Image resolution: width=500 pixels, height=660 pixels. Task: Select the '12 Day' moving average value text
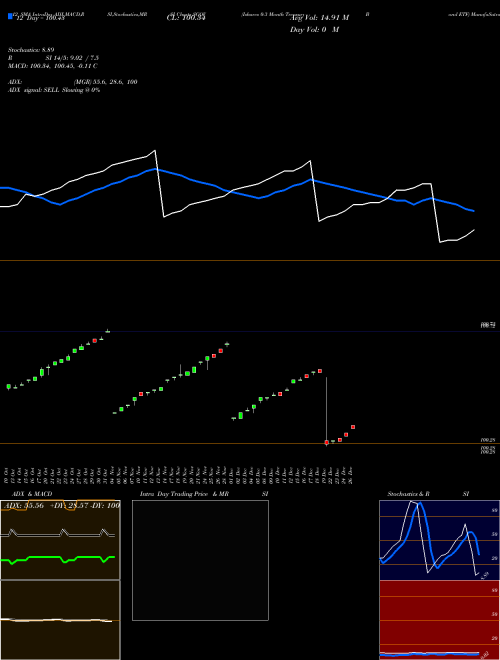tap(40, 18)
